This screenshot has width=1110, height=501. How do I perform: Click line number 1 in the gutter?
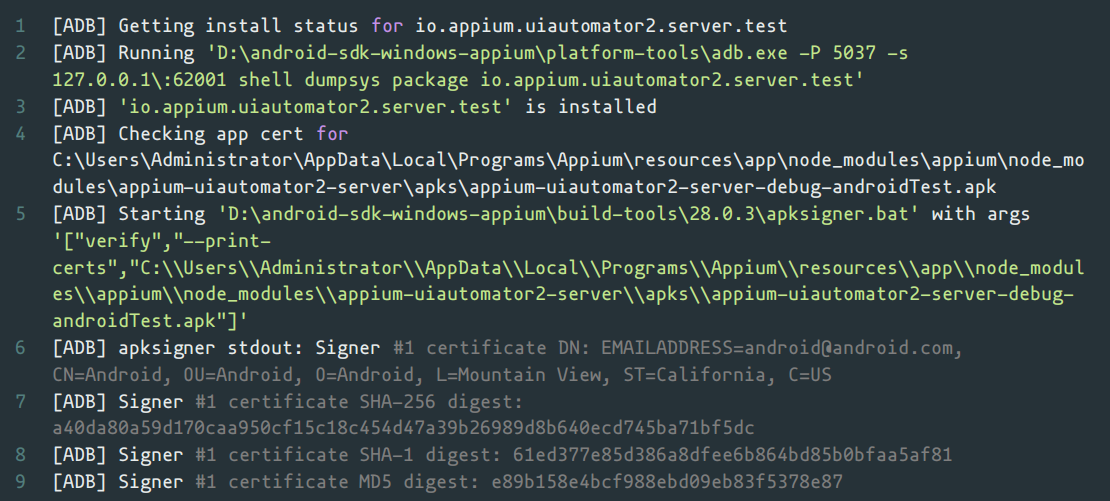tap(21, 26)
